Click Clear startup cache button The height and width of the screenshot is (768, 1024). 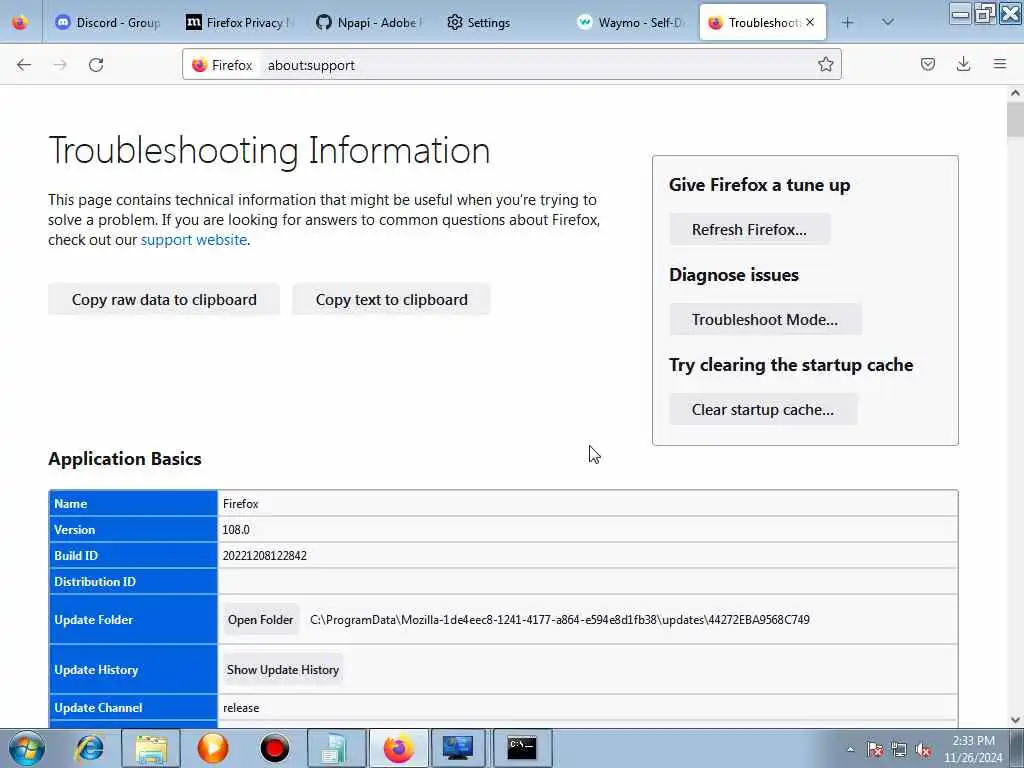(763, 410)
